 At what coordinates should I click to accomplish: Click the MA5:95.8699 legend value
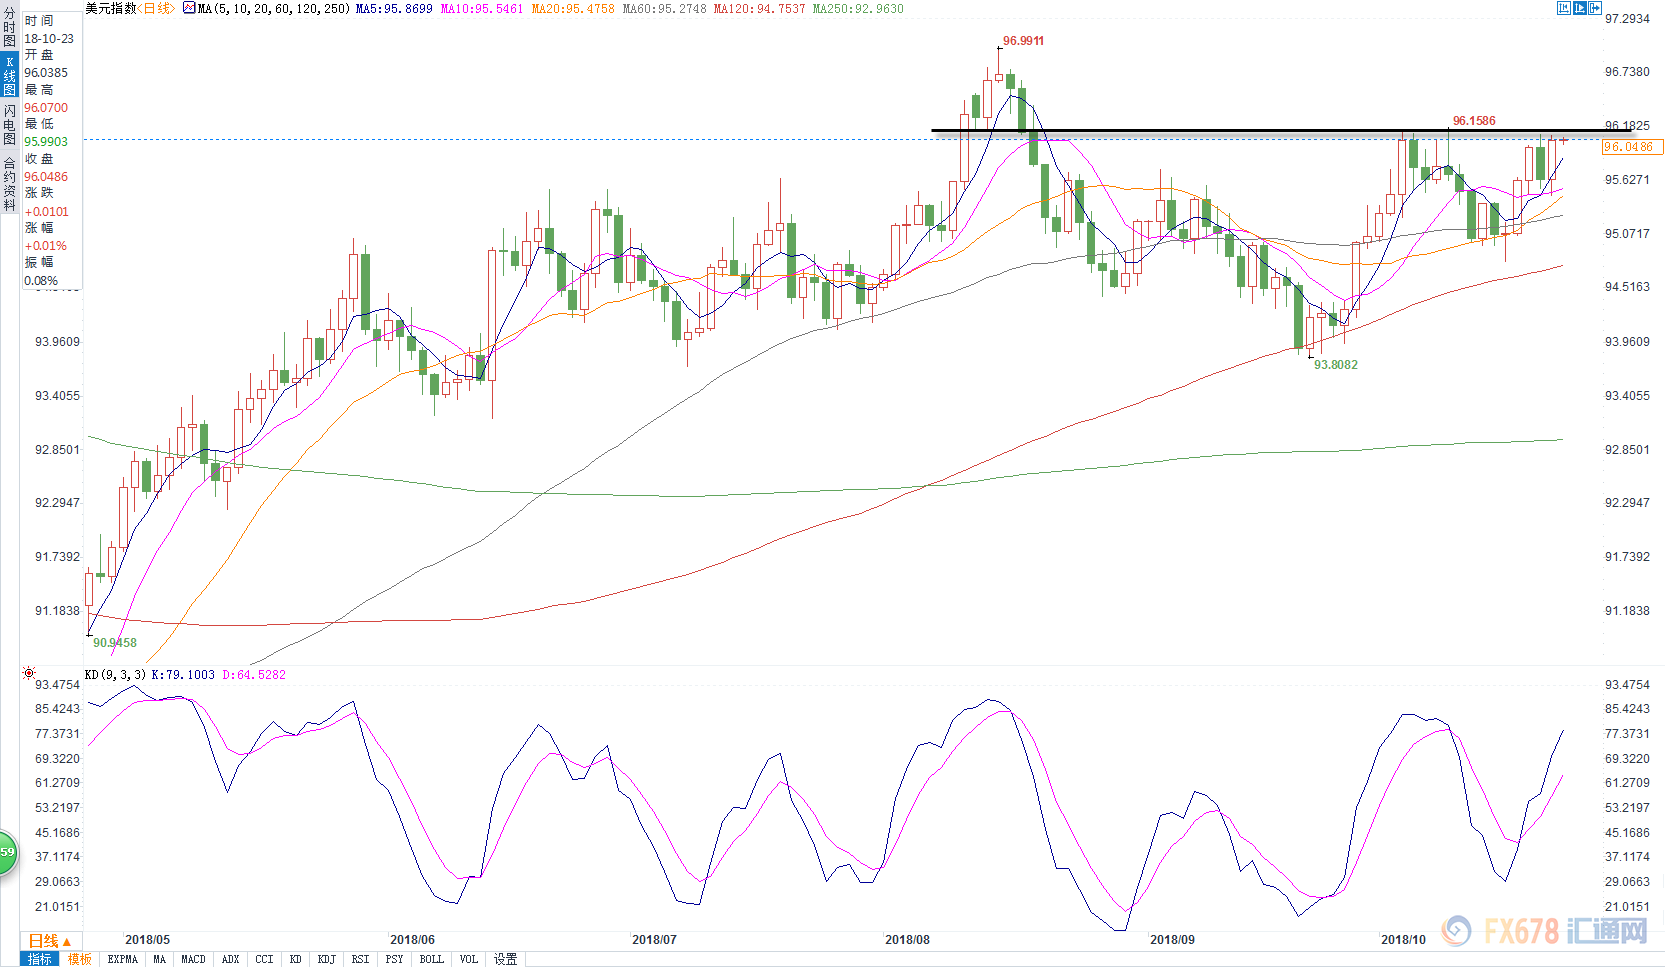pos(394,8)
